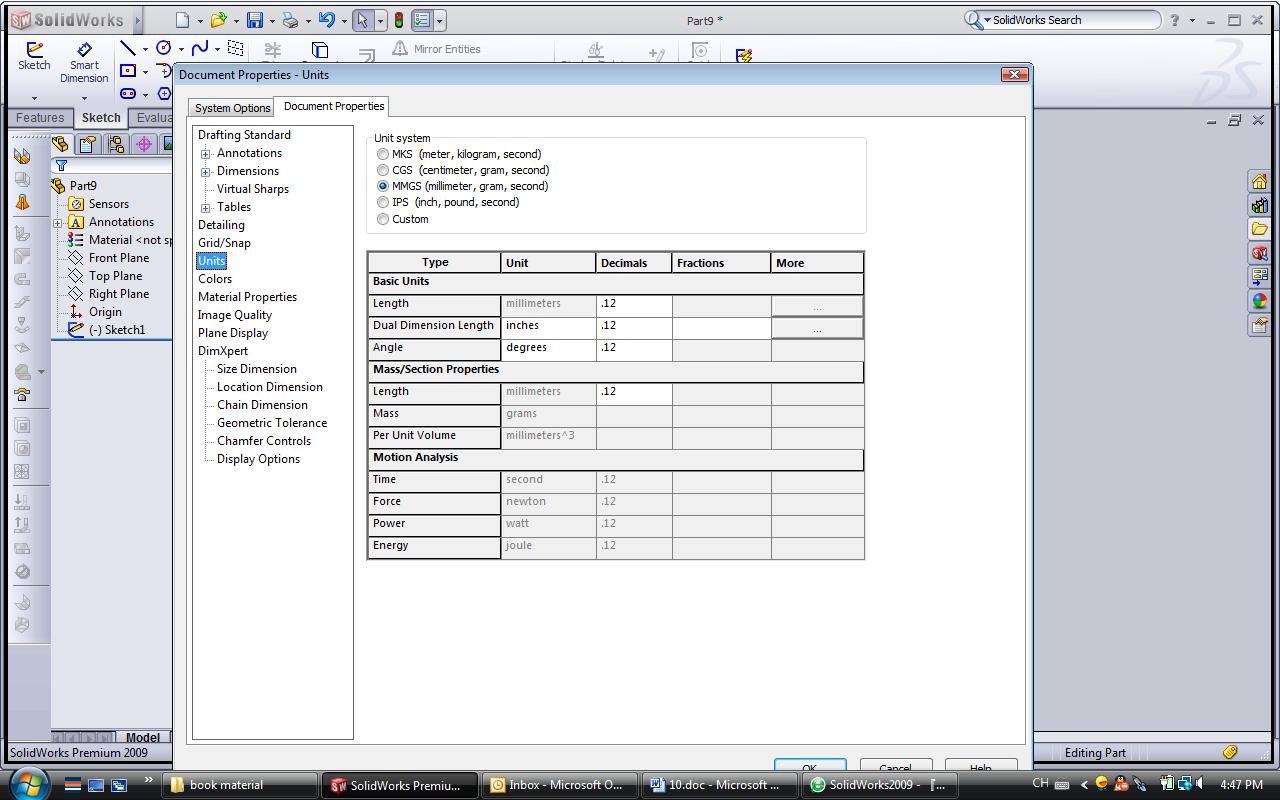Open the Sketch command tab
Image resolution: width=1280 pixels, height=800 pixels.
(101, 118)
